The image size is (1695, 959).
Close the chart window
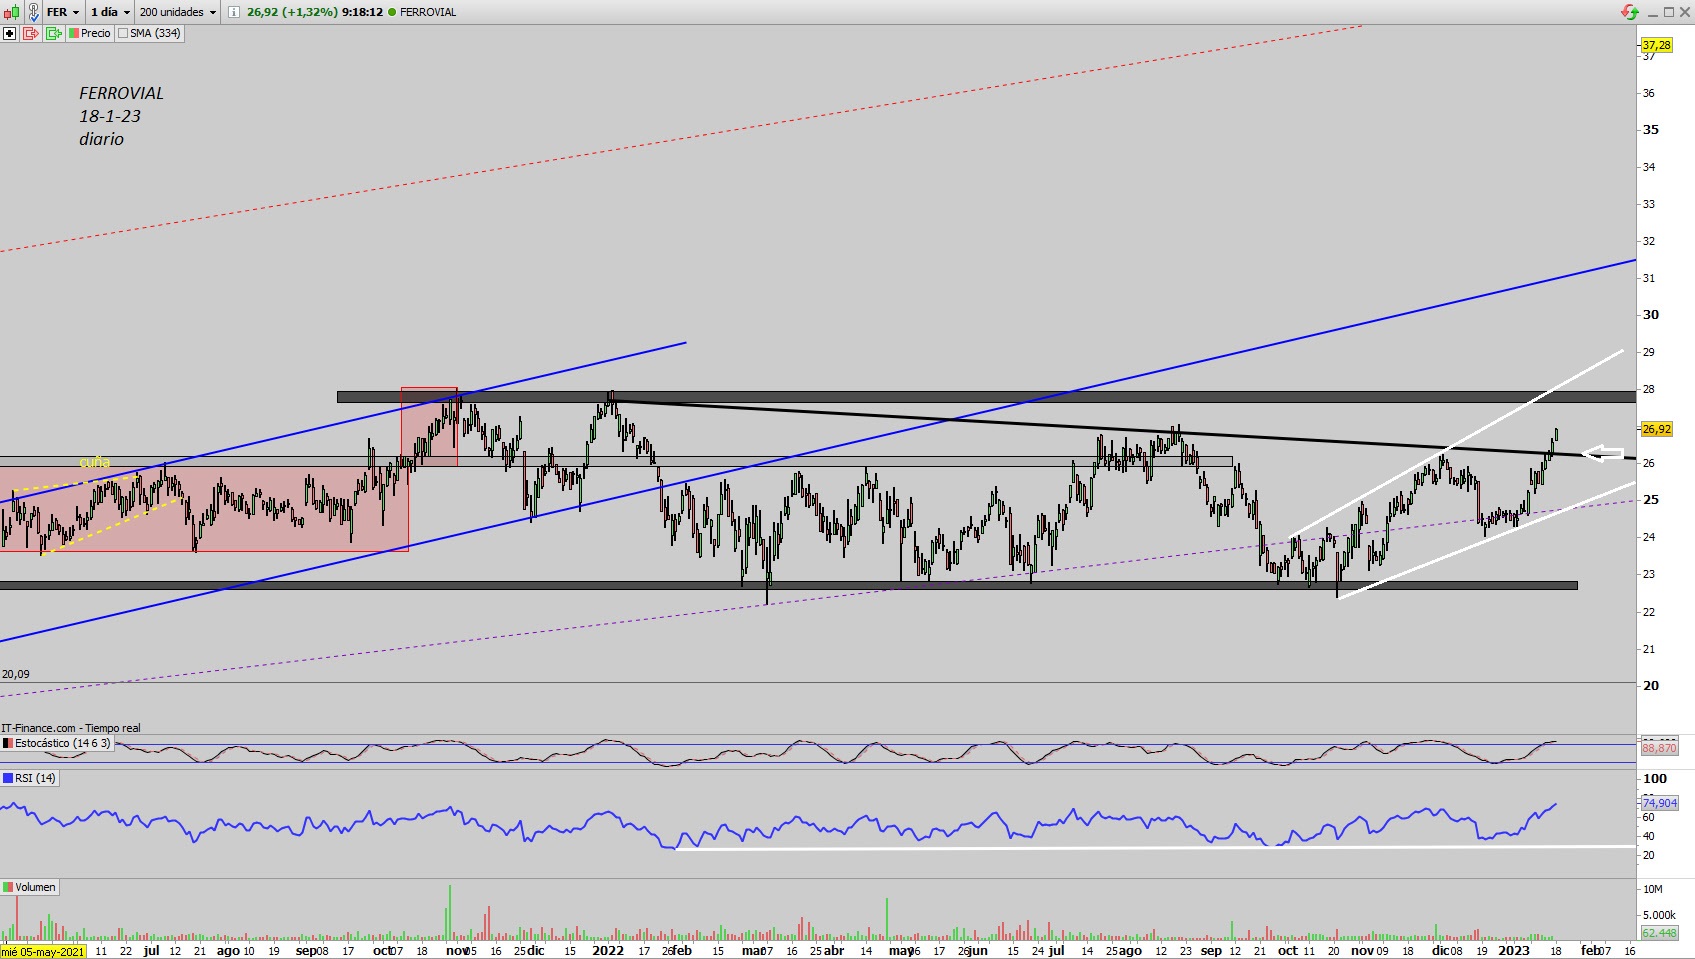(1685, 12)
